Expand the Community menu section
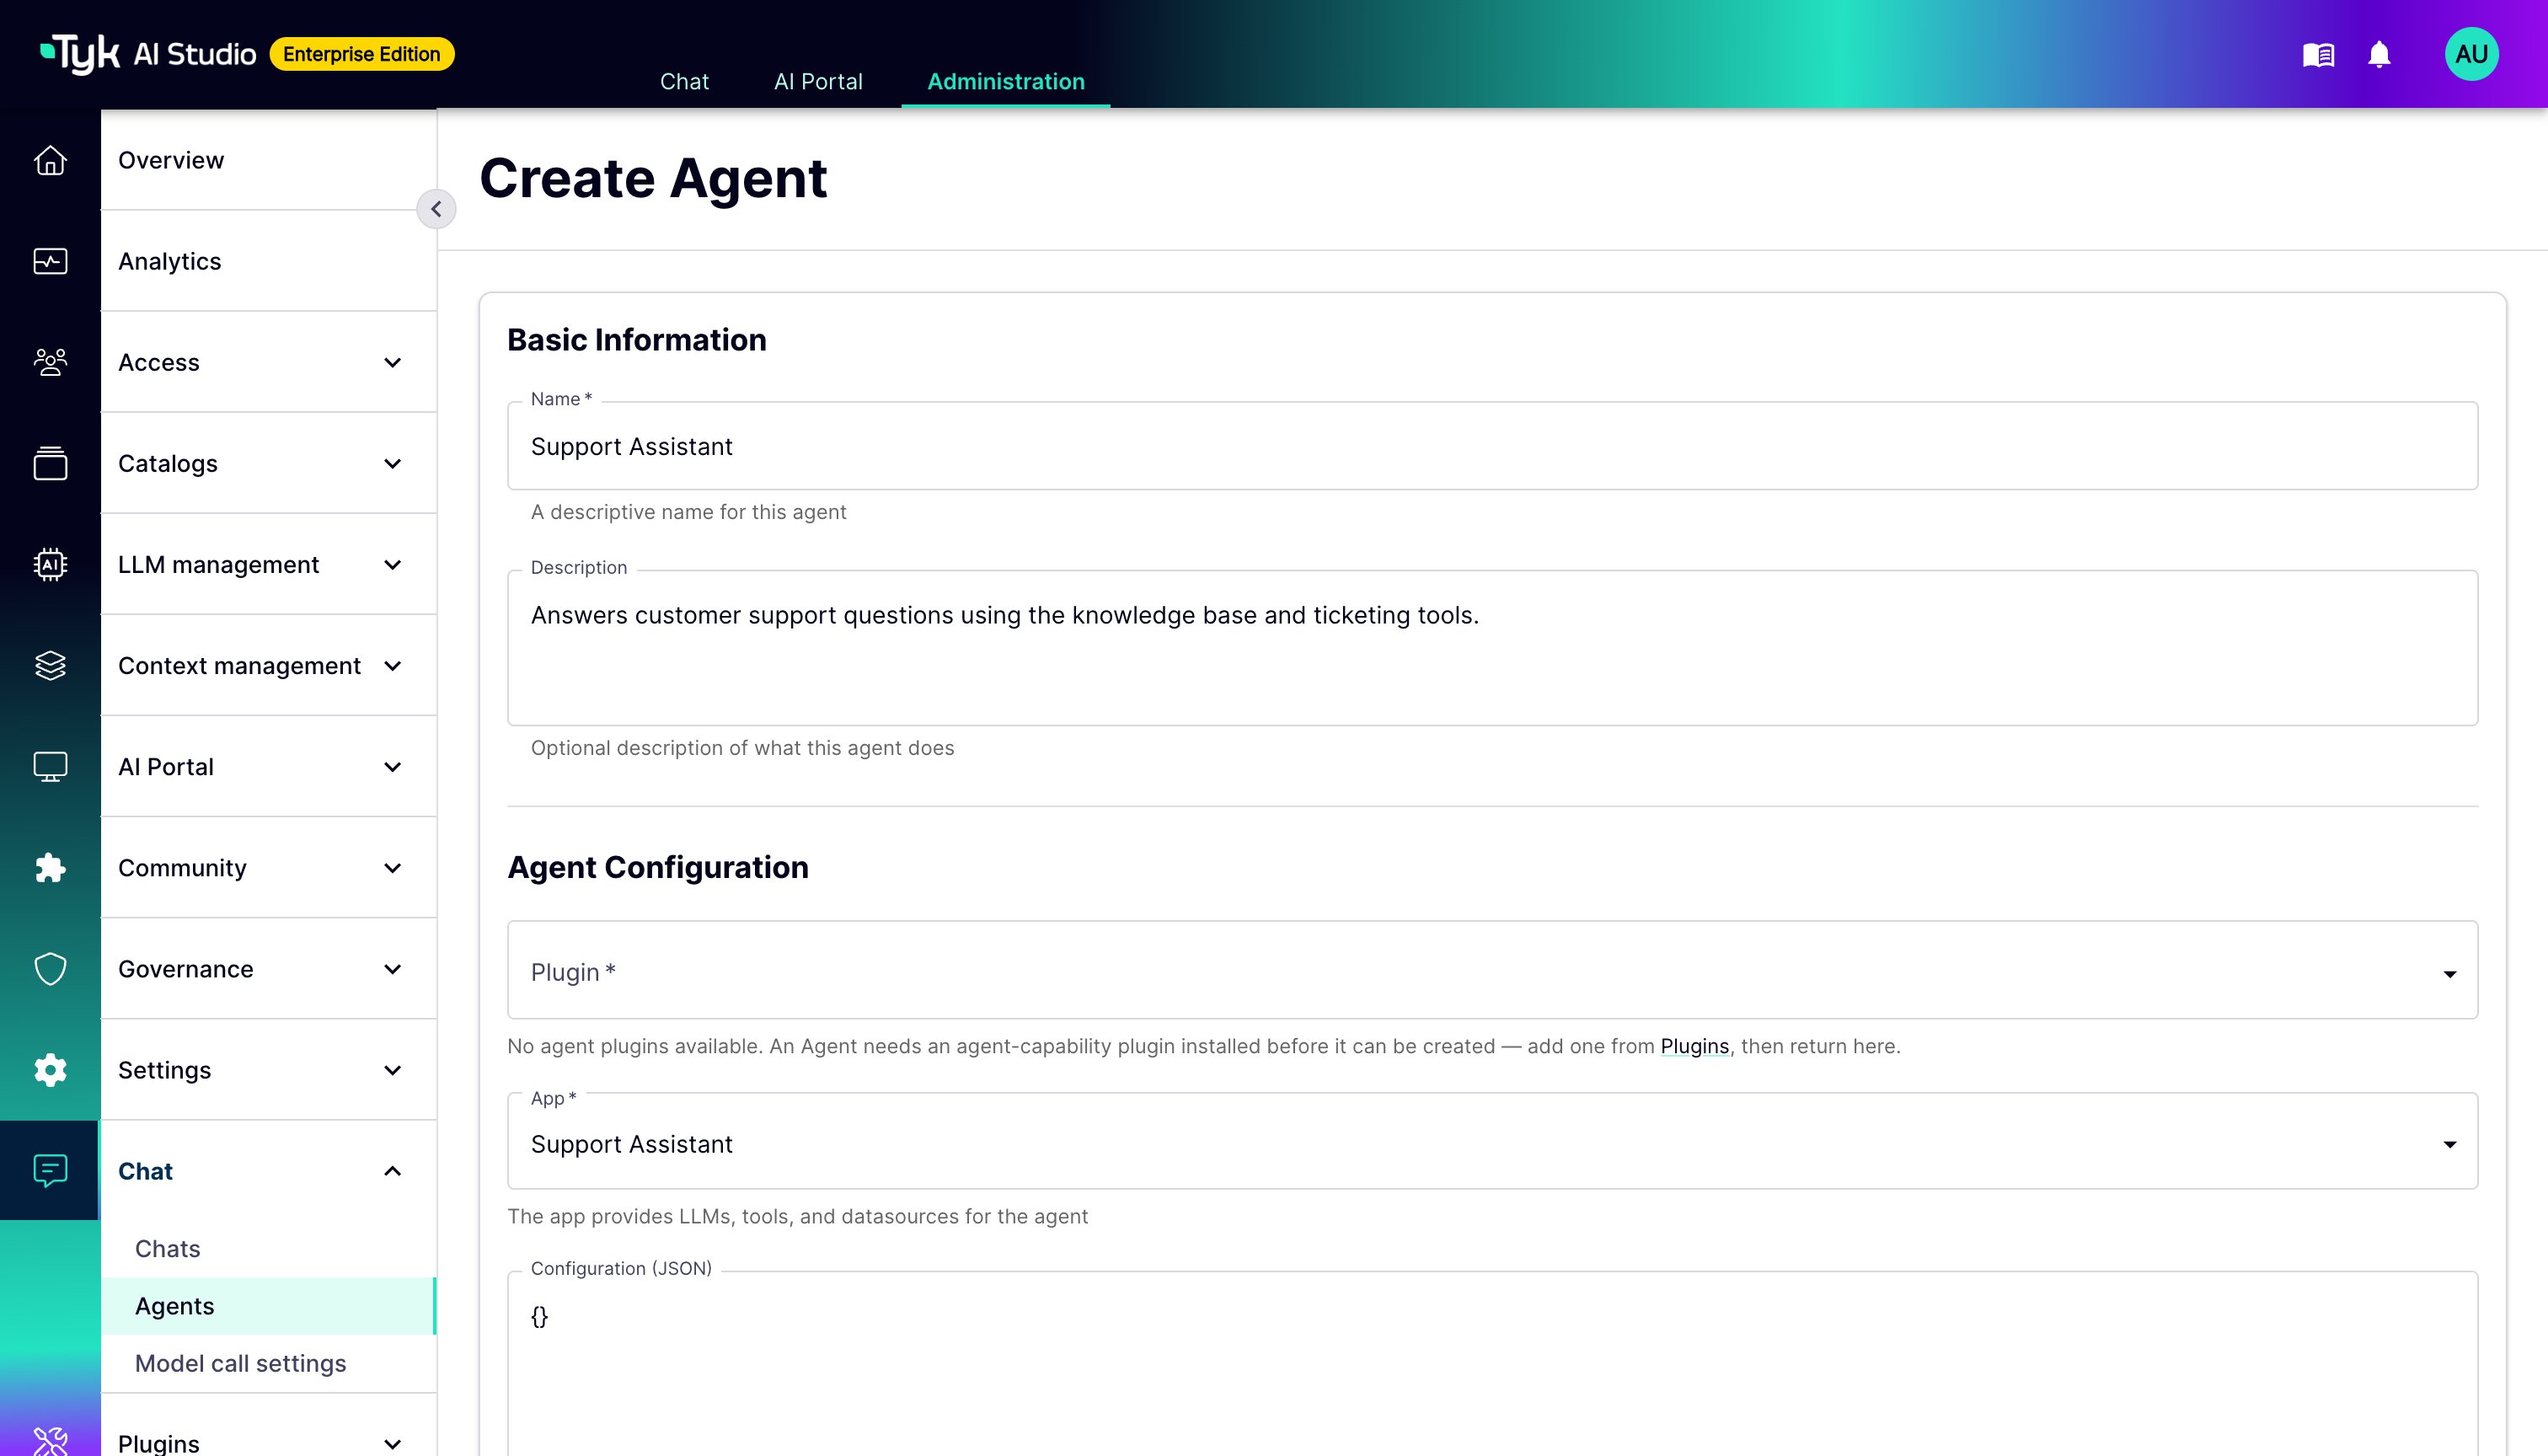The width and height of the screenshot is (2548, 1456). 268,867
